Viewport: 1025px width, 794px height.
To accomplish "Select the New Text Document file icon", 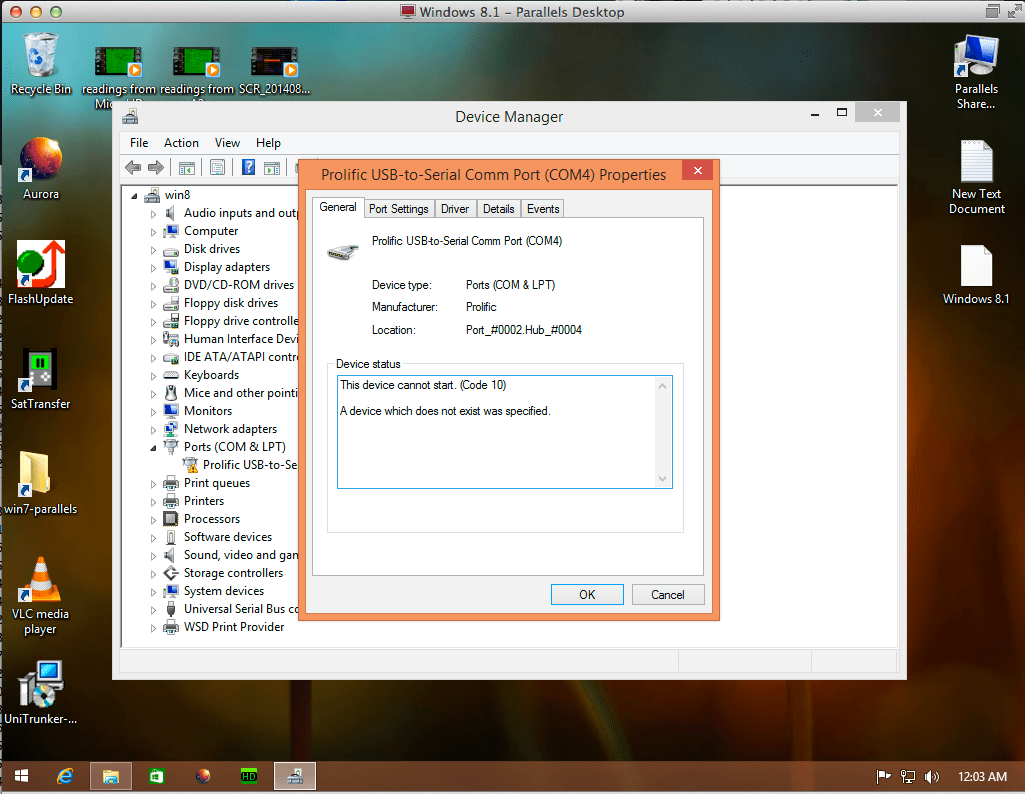I will tap(976, 178).
